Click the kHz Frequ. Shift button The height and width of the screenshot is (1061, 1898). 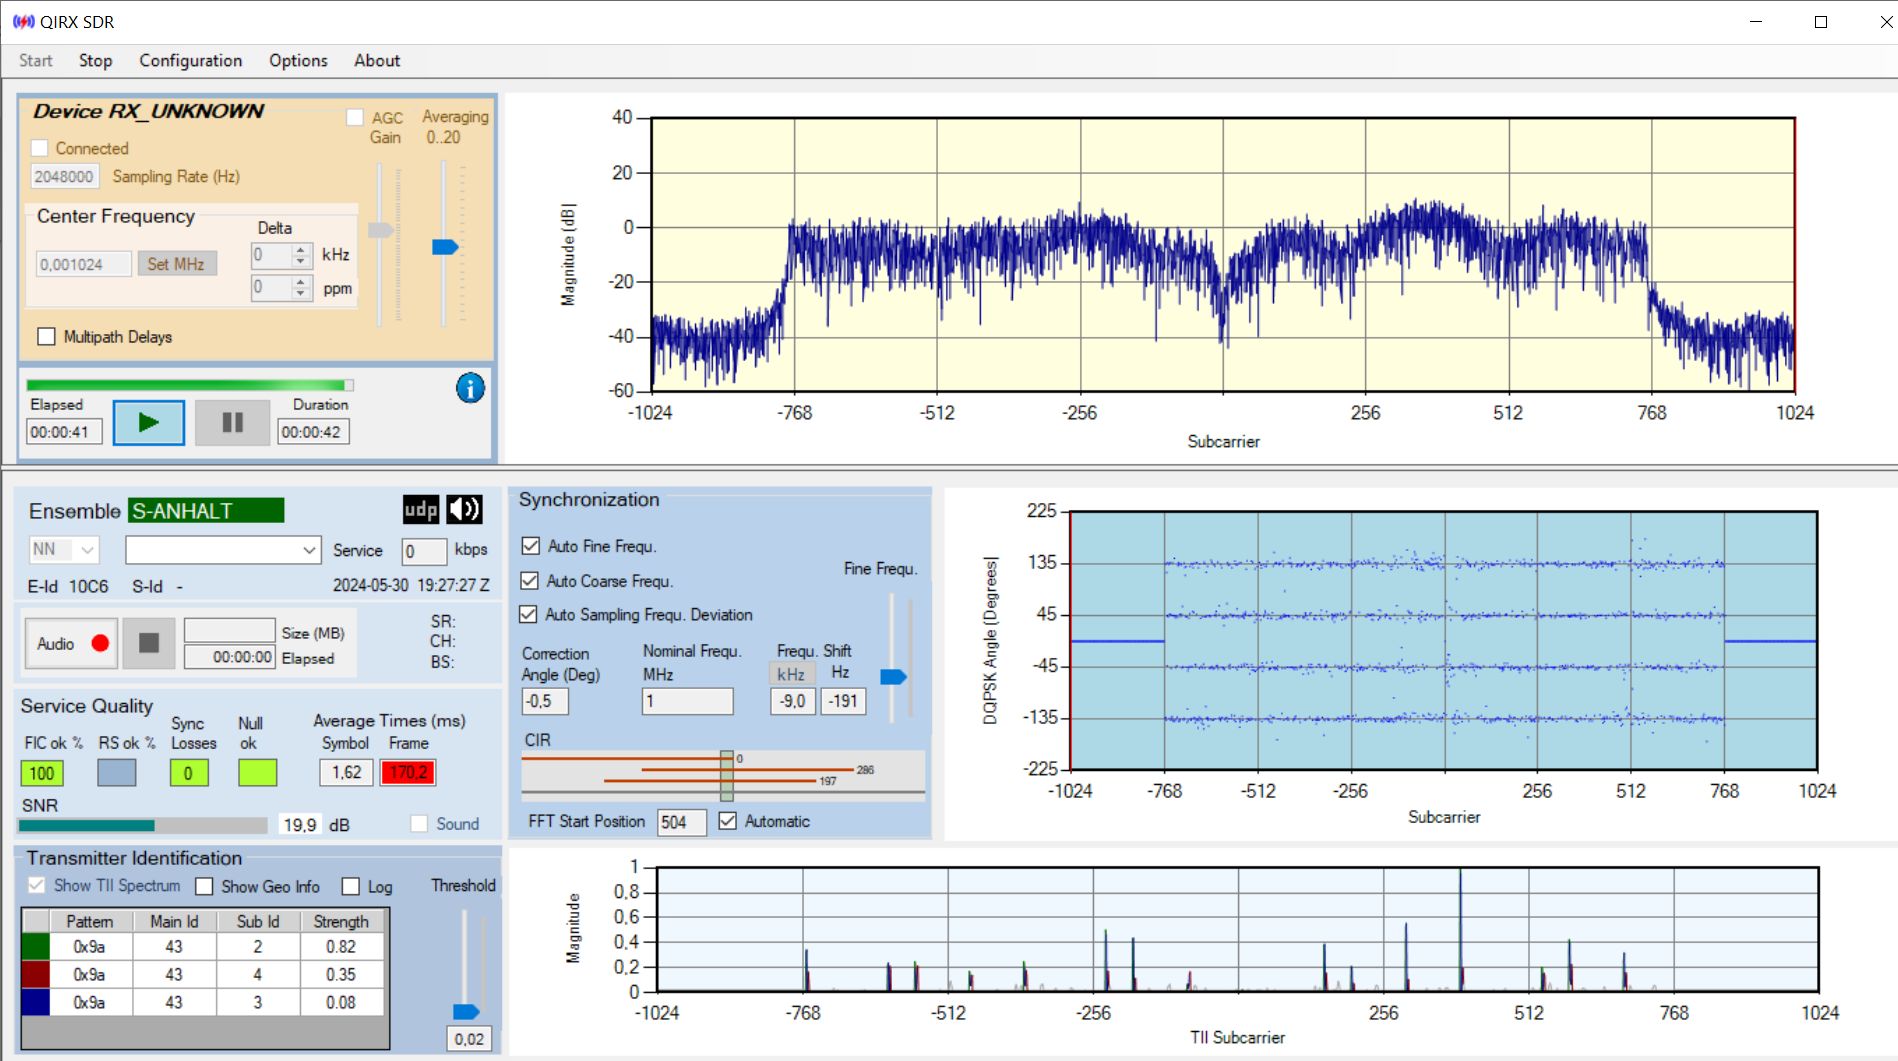pos(791,674)
